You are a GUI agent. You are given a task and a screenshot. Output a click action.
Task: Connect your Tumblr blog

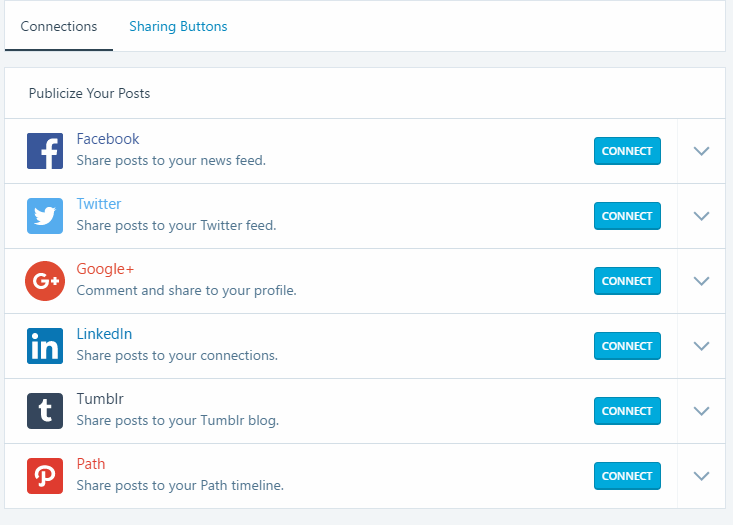(x=627, y=411)
